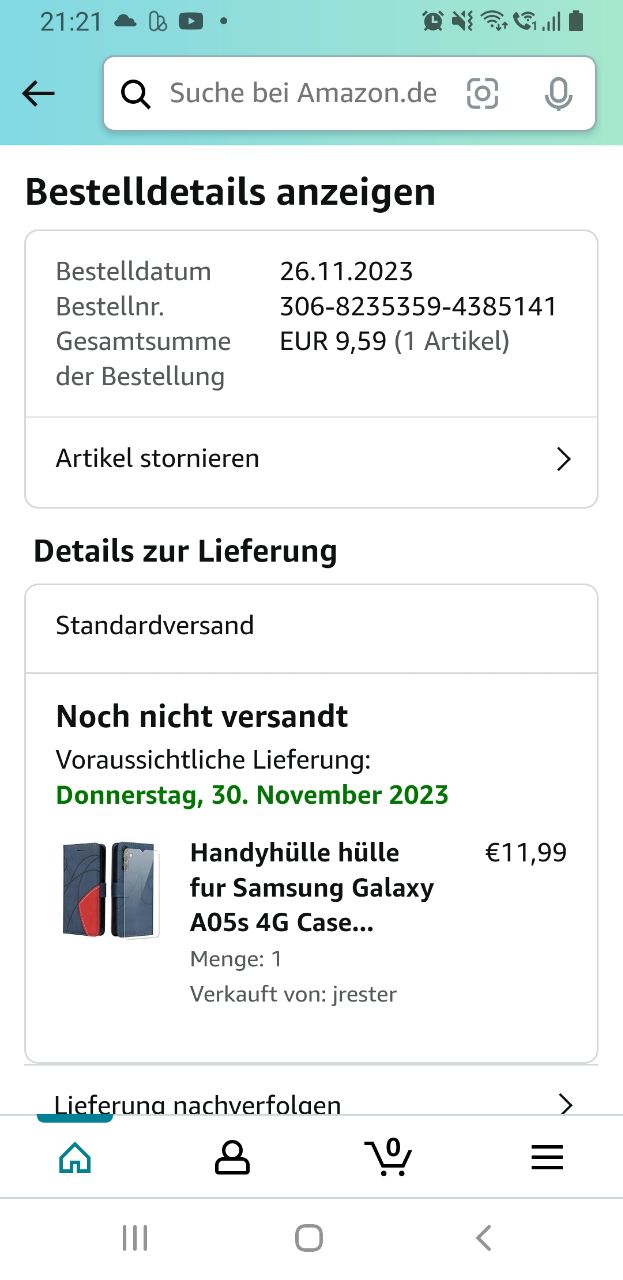This screenshot has height=1280, width=623.
Task: Open the camera scan search icon
Action: point(482,93)
